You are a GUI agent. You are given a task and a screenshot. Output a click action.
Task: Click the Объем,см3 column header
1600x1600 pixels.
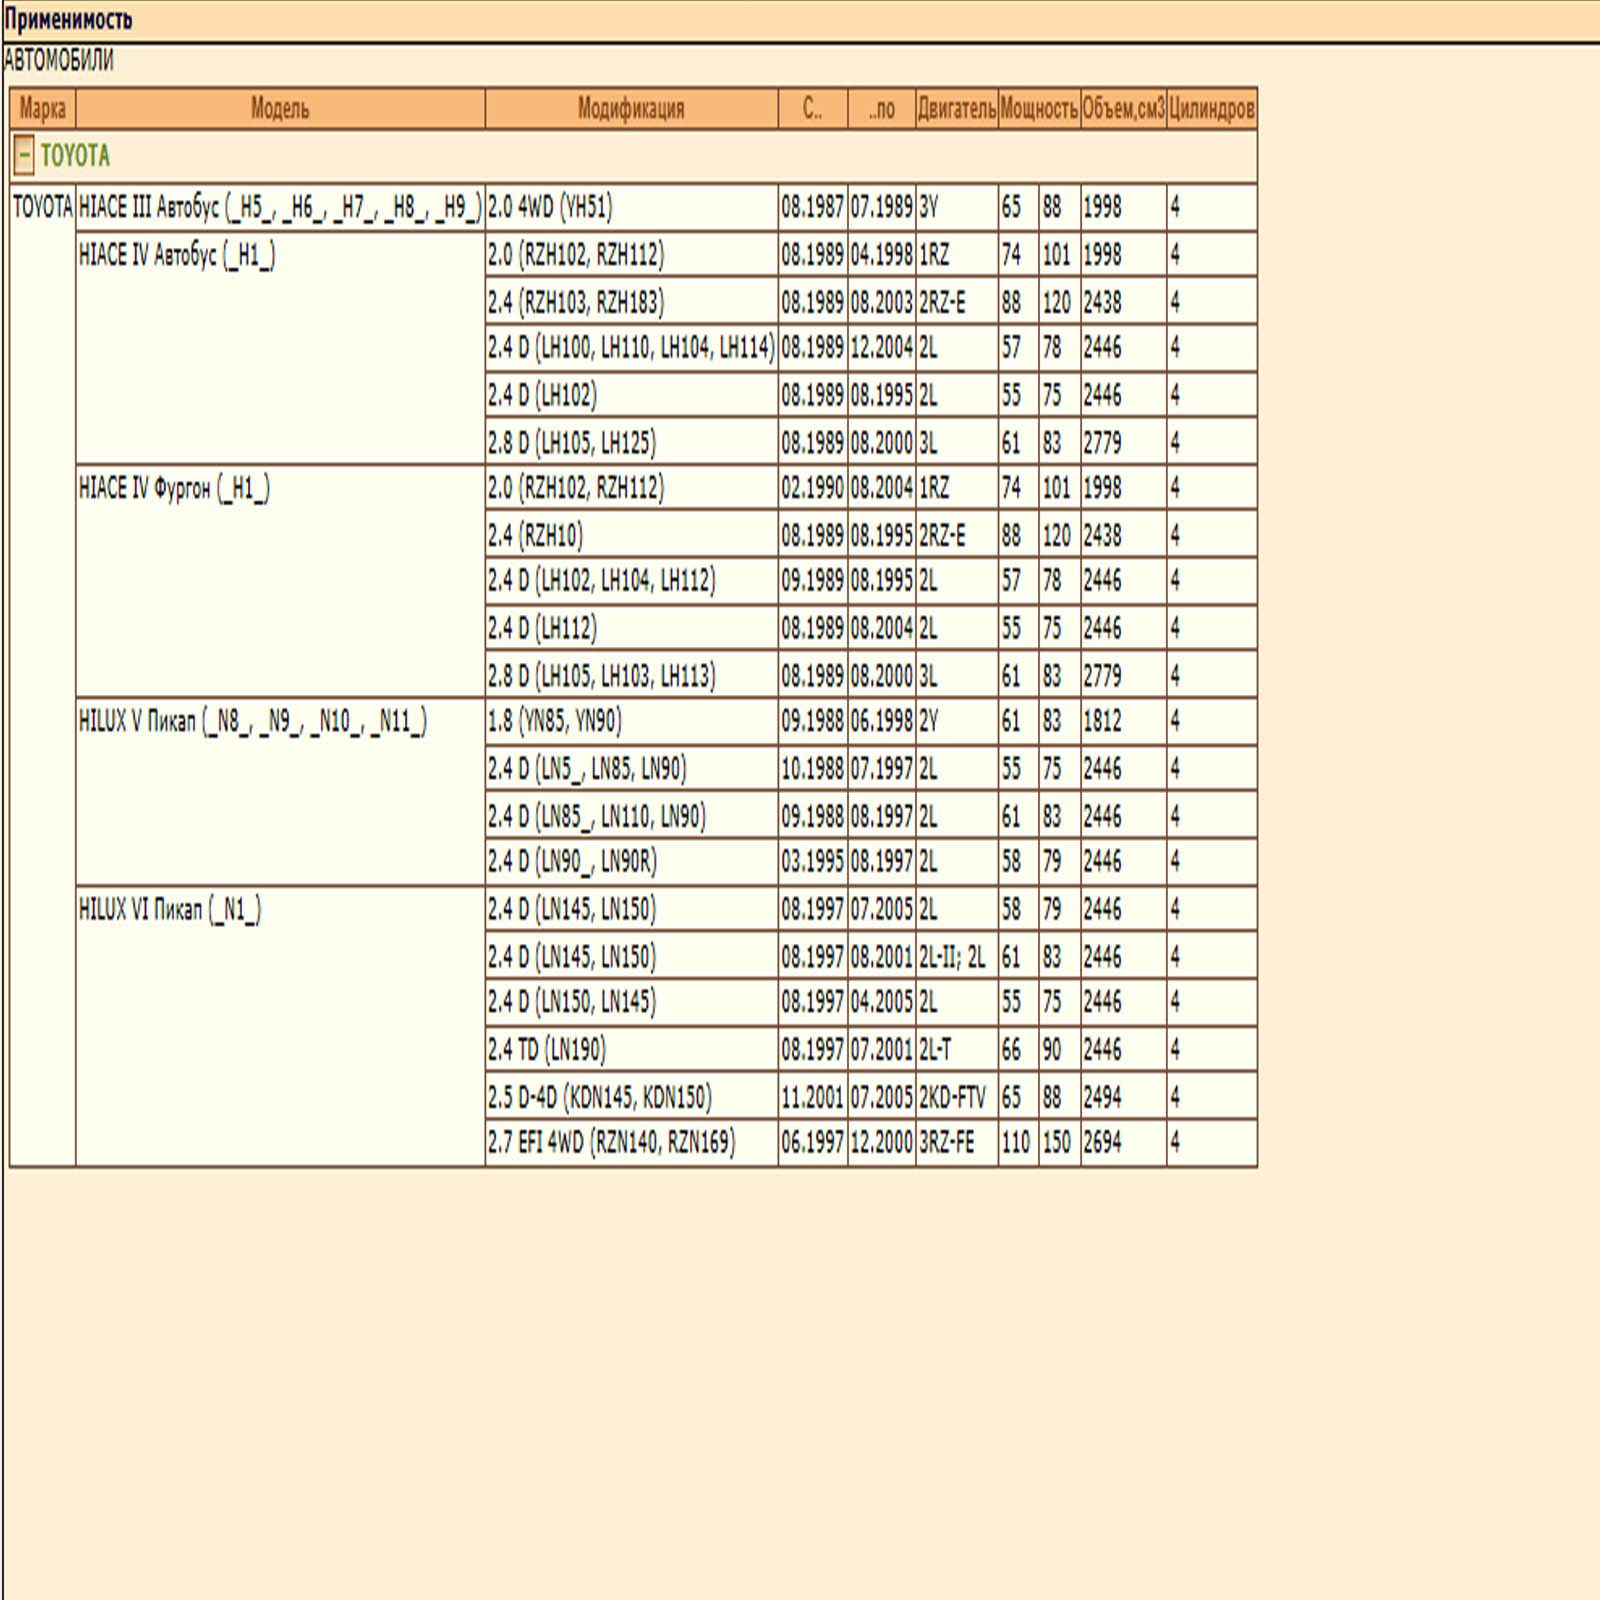pyautogui.click(x=1123, y=109)
